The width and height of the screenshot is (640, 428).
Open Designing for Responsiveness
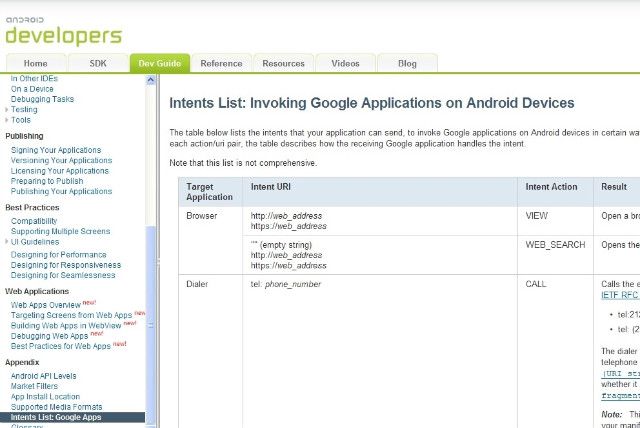pos(66,265)
